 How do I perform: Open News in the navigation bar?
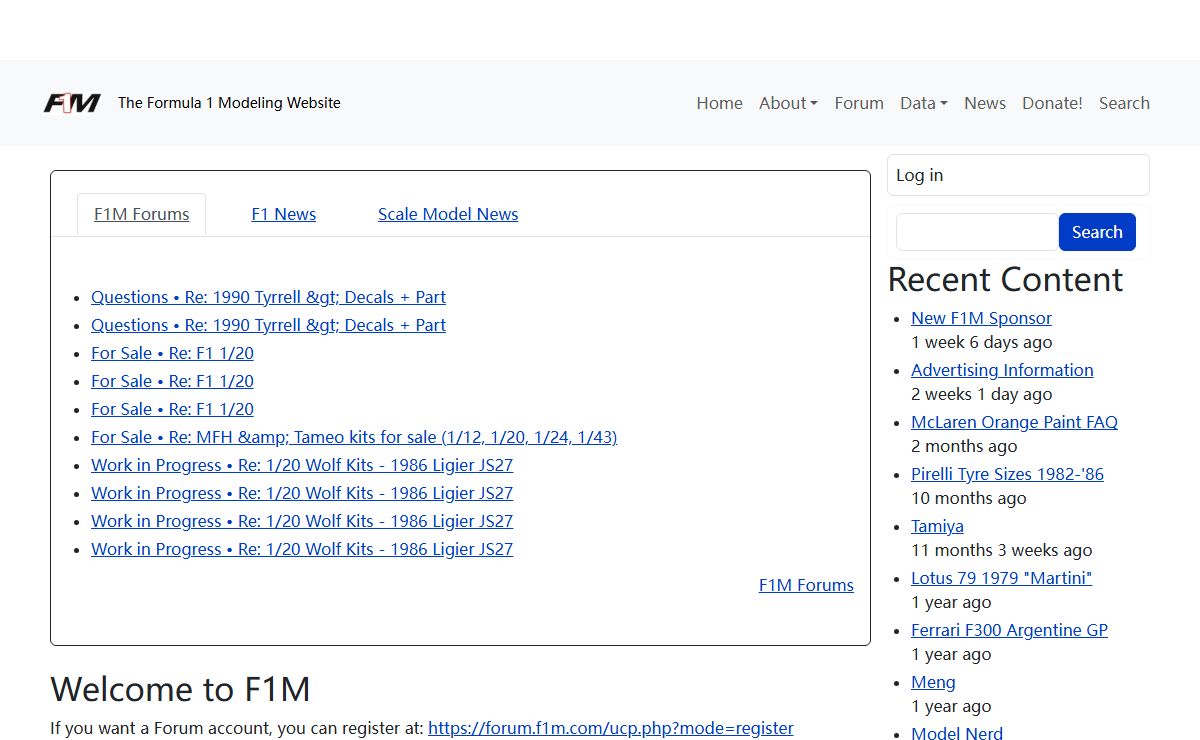[984, 103]
